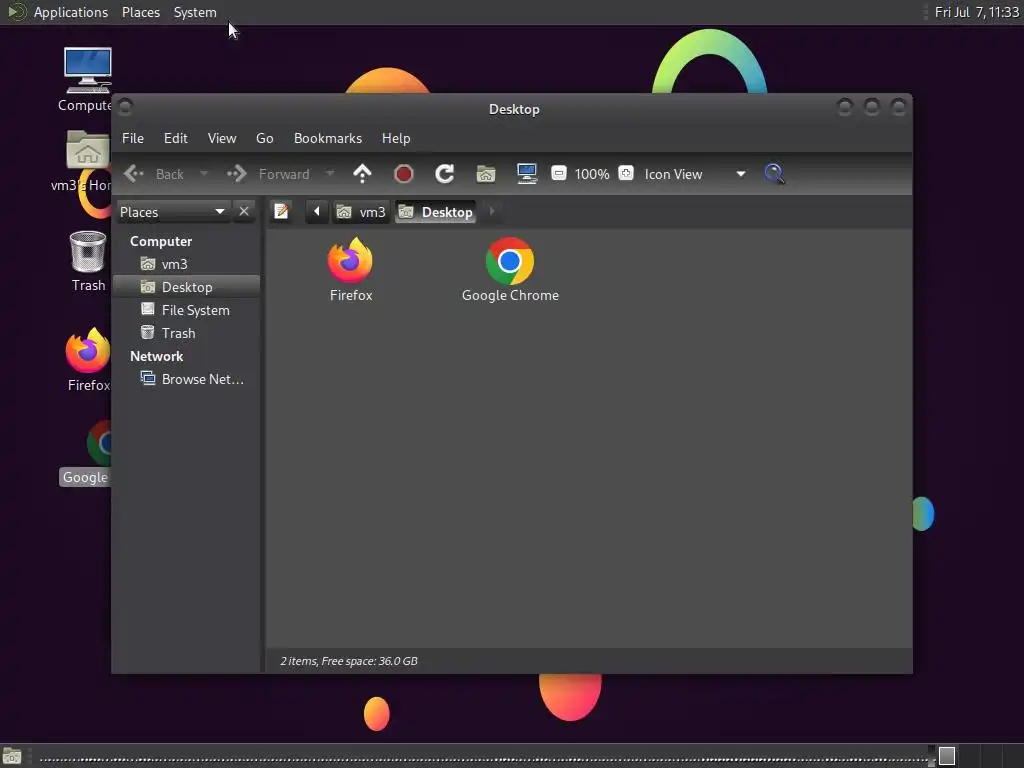
Task: Open the Places panel menu
Action: [x=141, y=12]
